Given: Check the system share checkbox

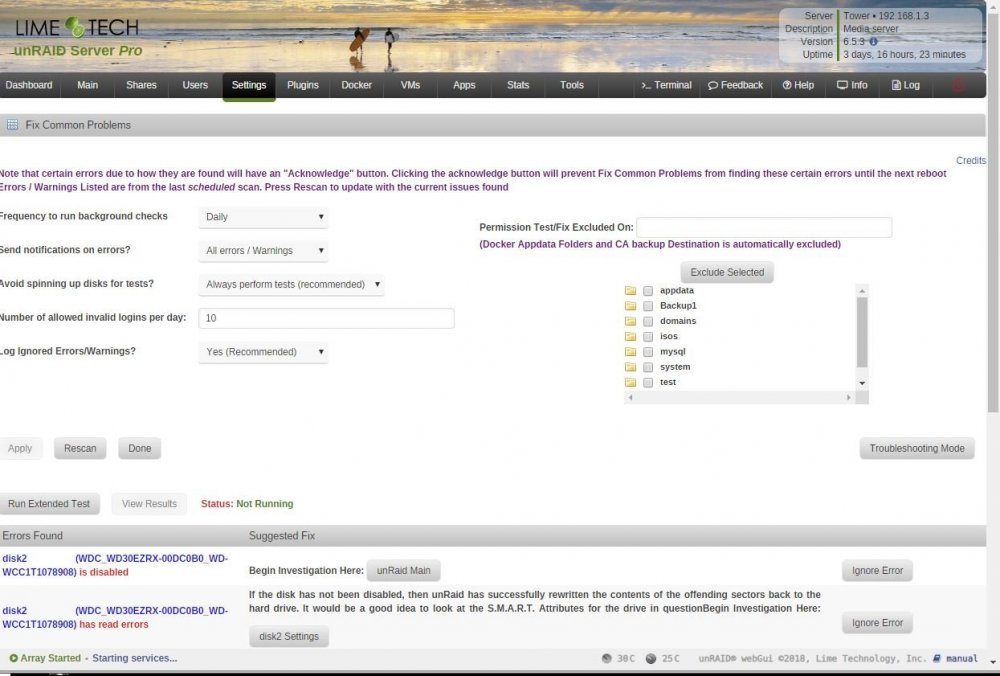Looking at the screenshot, I should [x=648, y=367].
